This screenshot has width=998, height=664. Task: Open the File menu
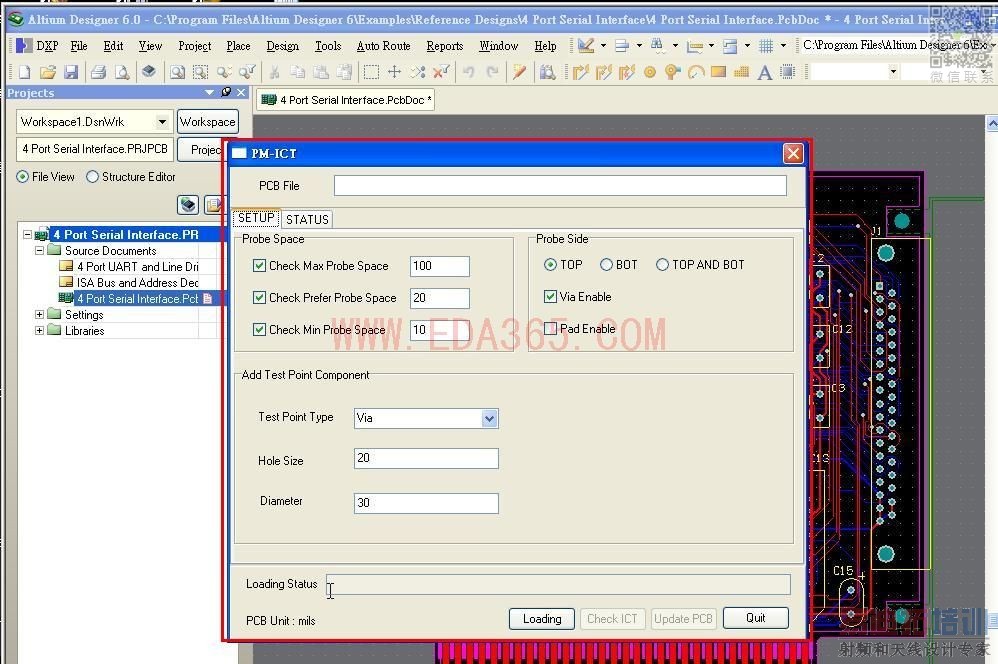pos(79,46)
